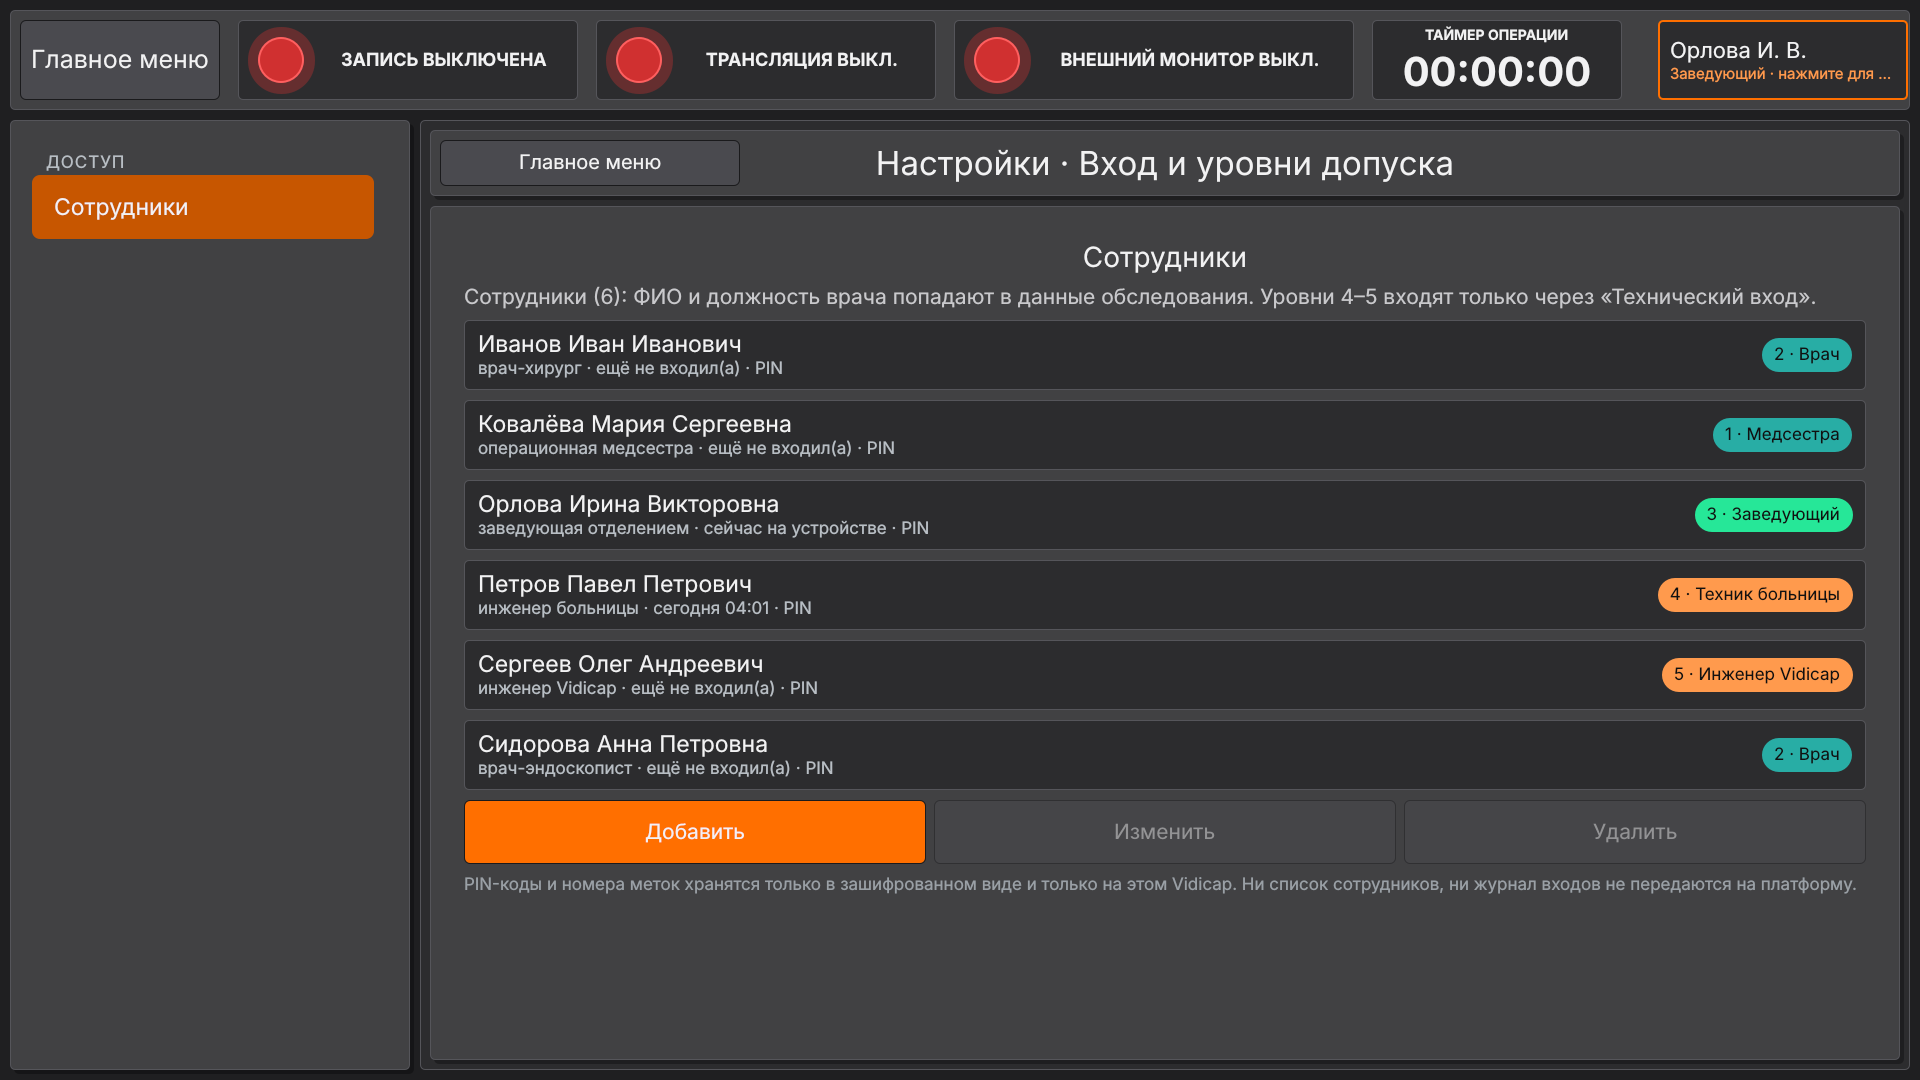
Task: Click the 4 · Техник больницы badge
Action: 1755,595
